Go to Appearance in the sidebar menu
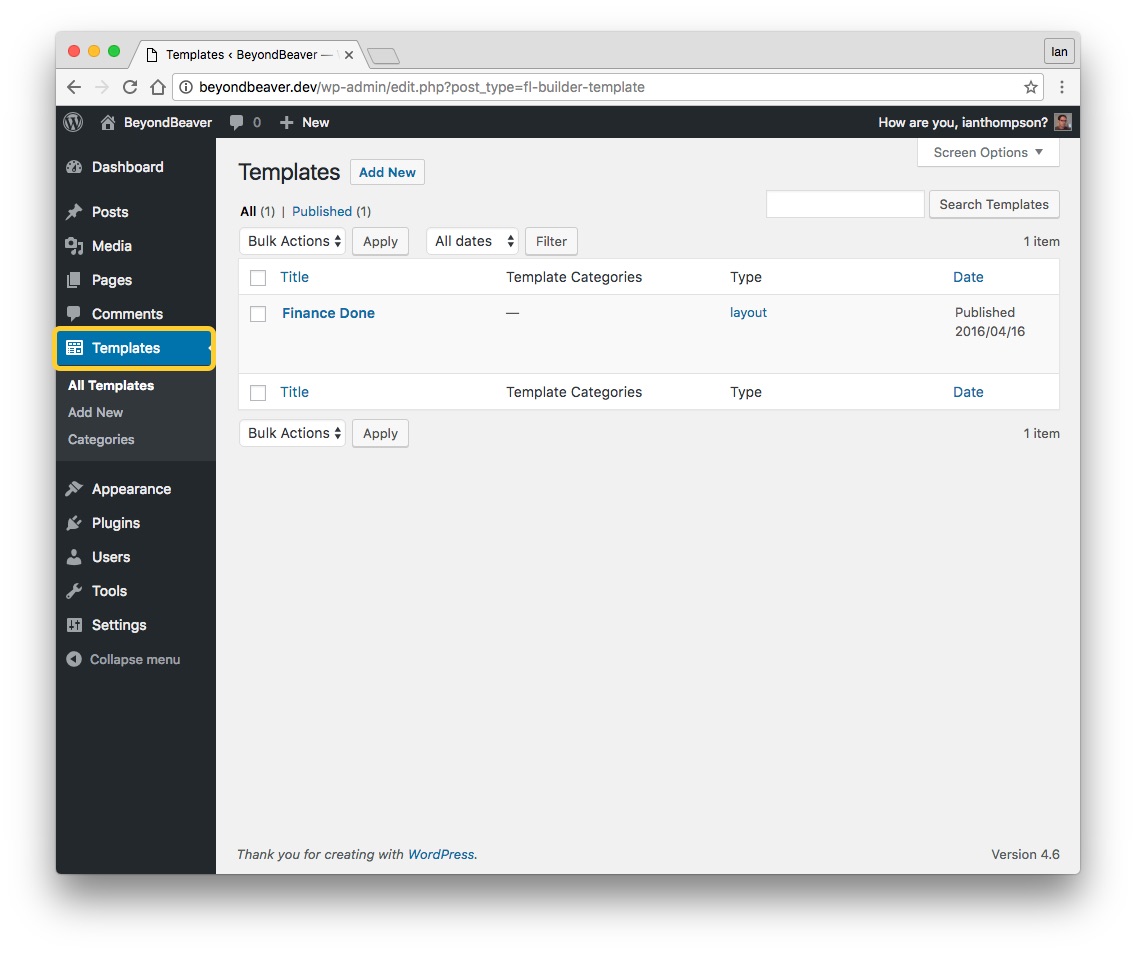This screenshot has height=954, width=1136. [131, 489]
